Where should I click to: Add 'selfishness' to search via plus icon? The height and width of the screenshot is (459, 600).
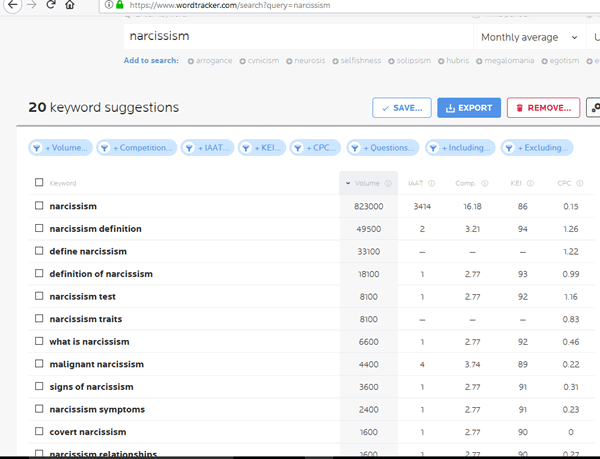coord(335,61)
